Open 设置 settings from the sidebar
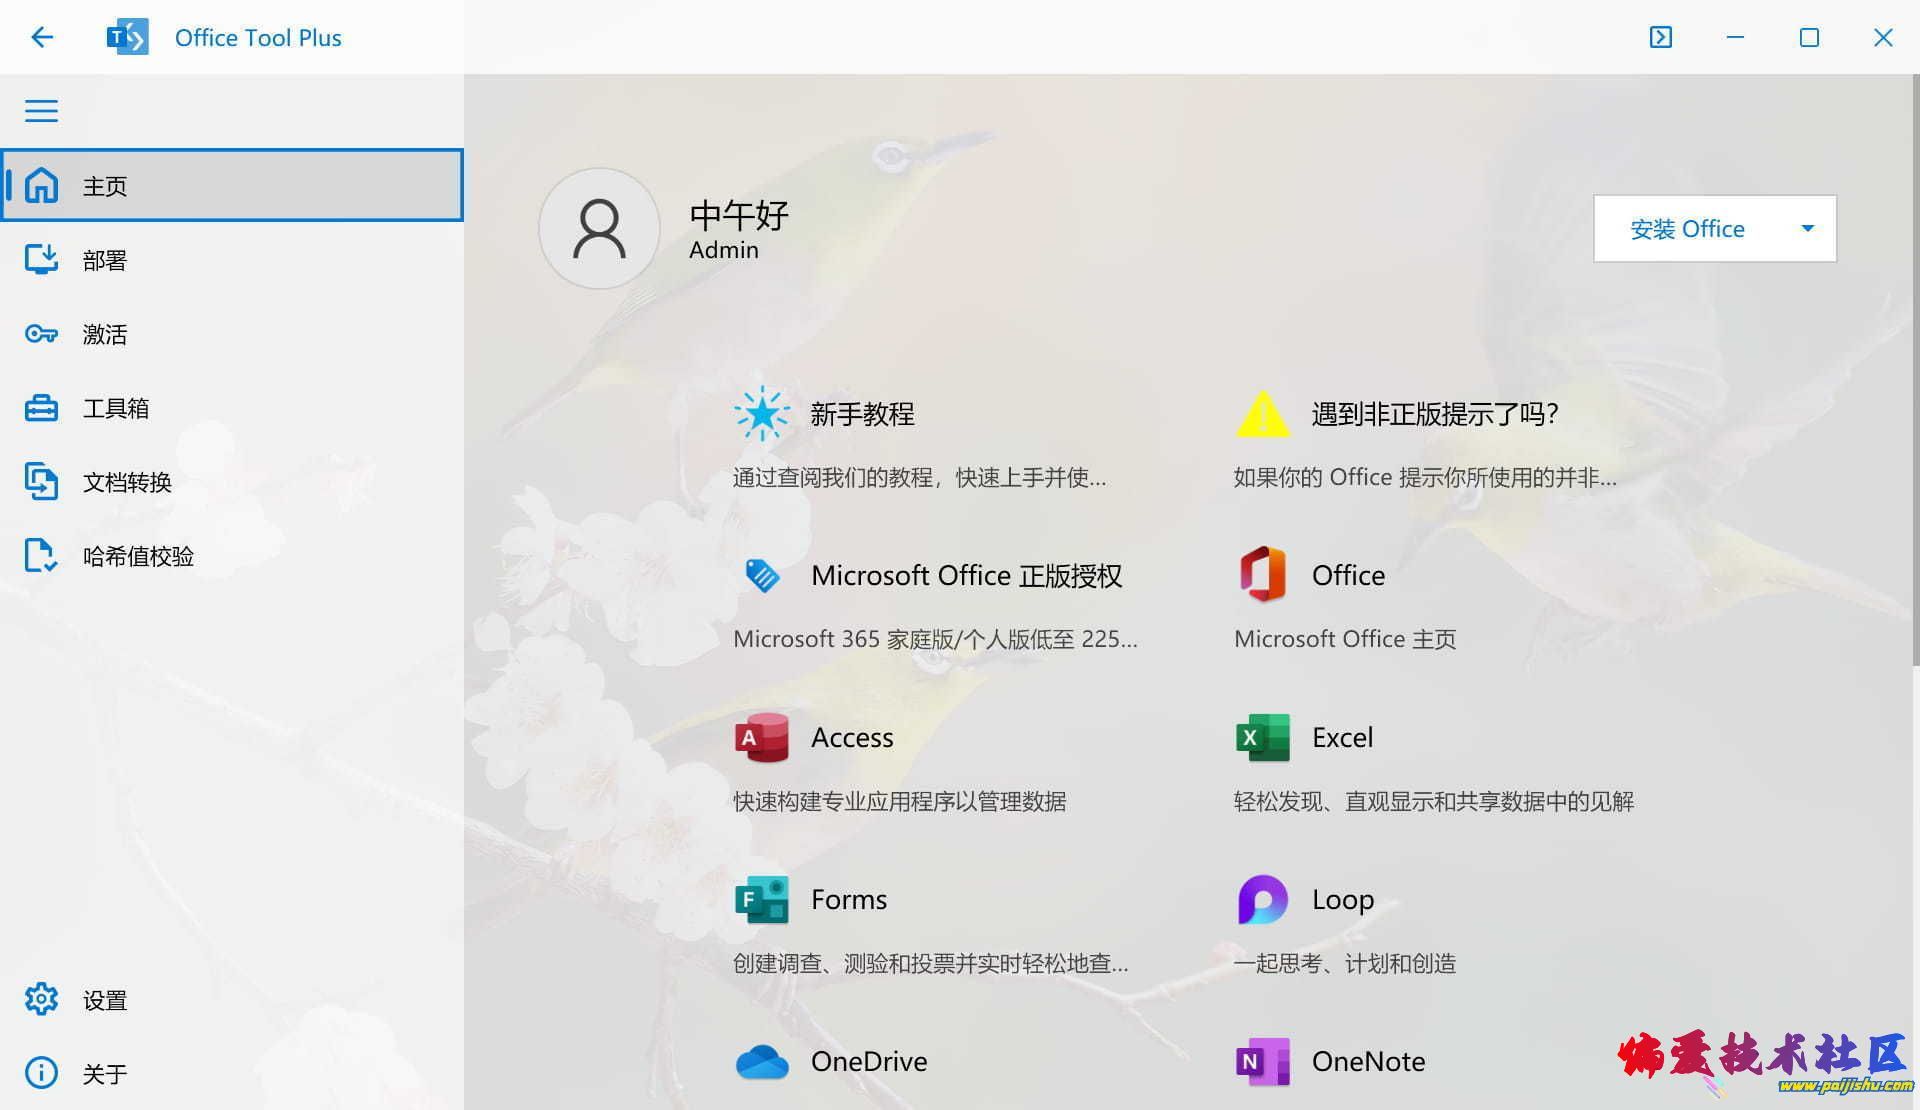The width and height of the screenshot is (1920, 1110). (x=232, y=999)
